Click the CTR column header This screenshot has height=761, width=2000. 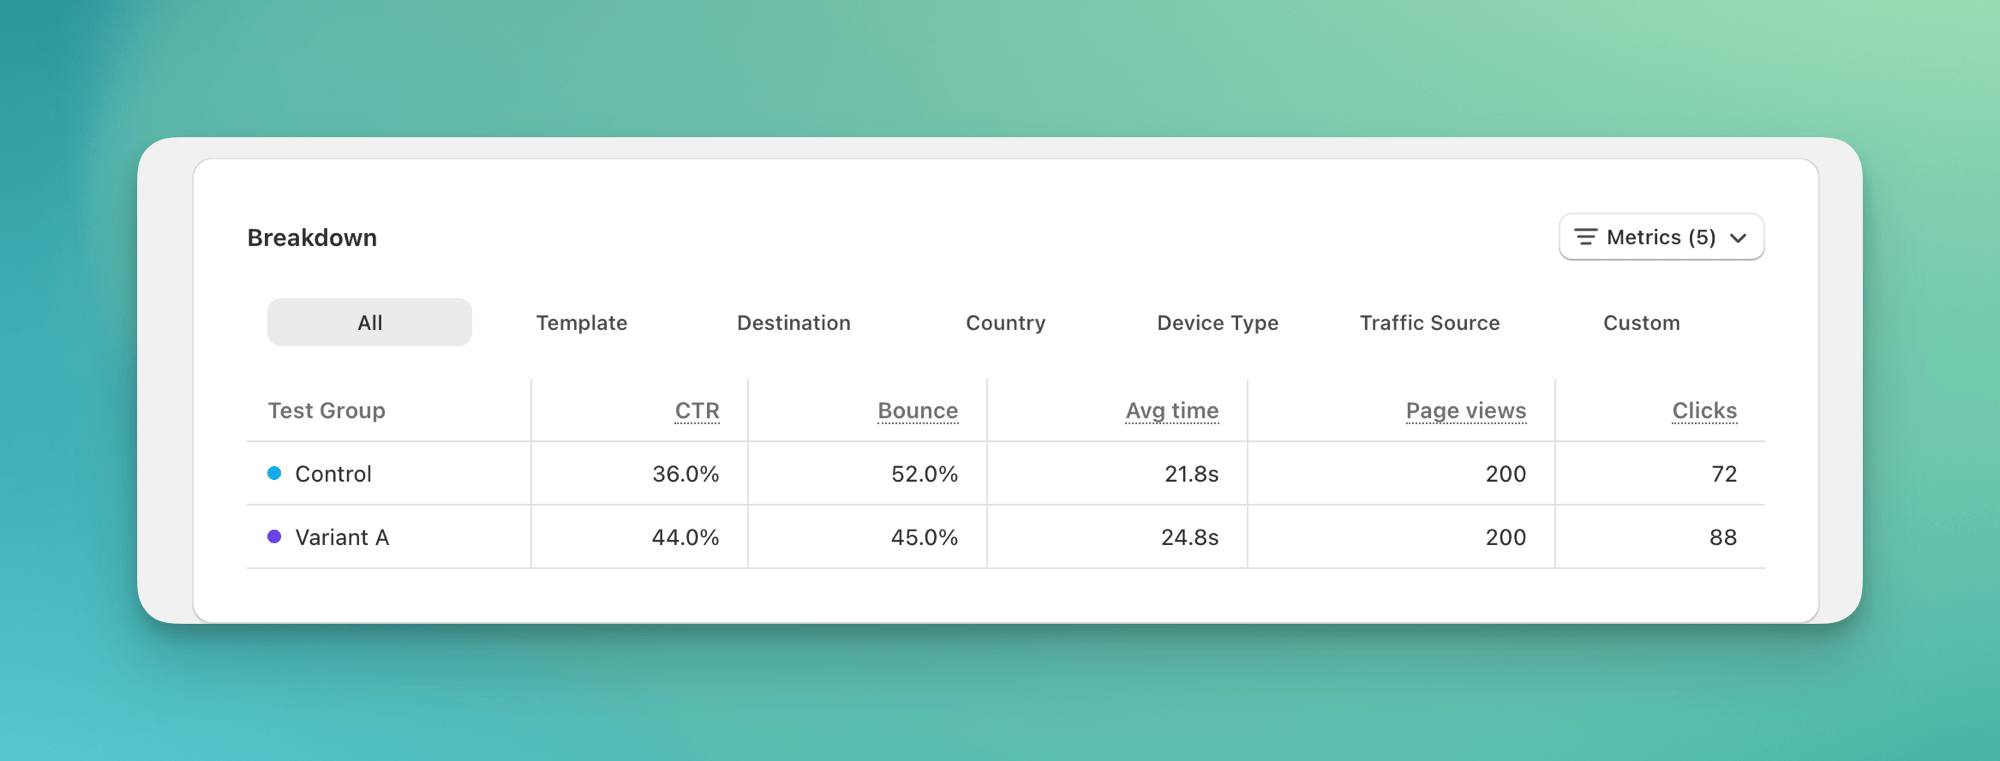[697, 411]
